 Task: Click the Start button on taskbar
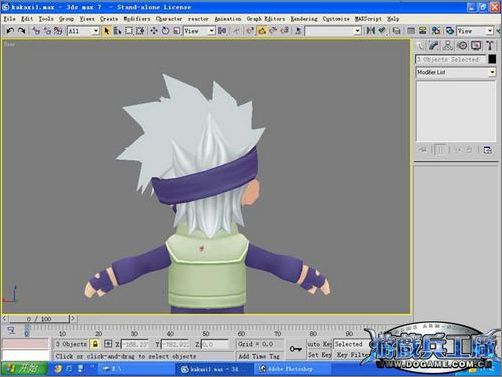point(24,369)
